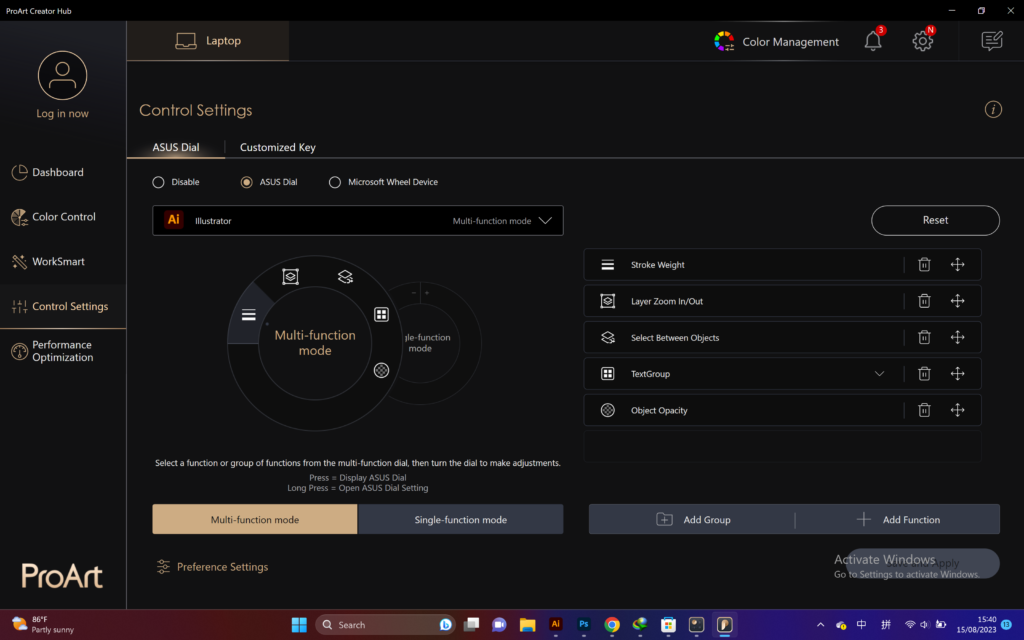Select the Object Opacity icon on the dial
Screen dimensions: 1024x640
(381, 370)
